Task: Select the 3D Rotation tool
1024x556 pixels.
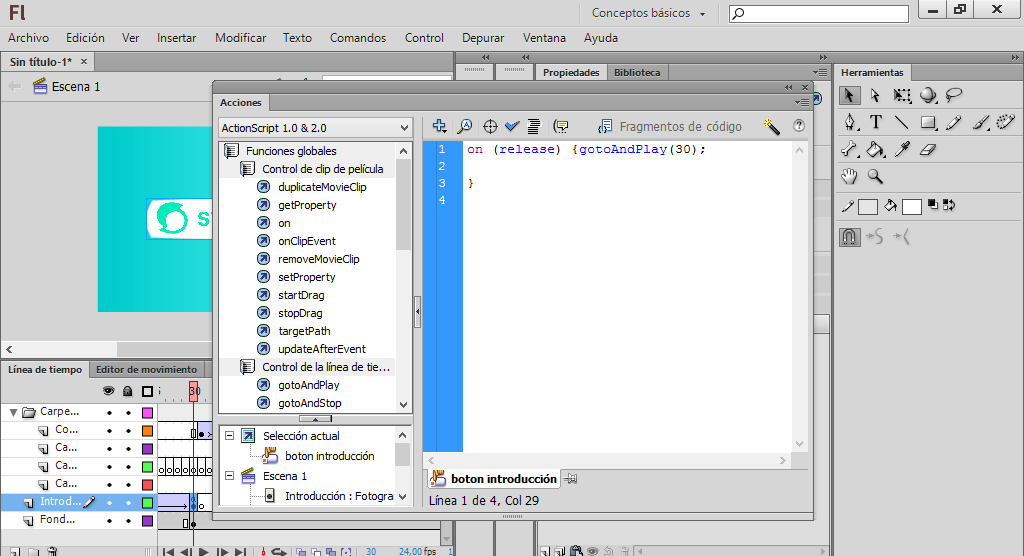Action: click(928, 95)
